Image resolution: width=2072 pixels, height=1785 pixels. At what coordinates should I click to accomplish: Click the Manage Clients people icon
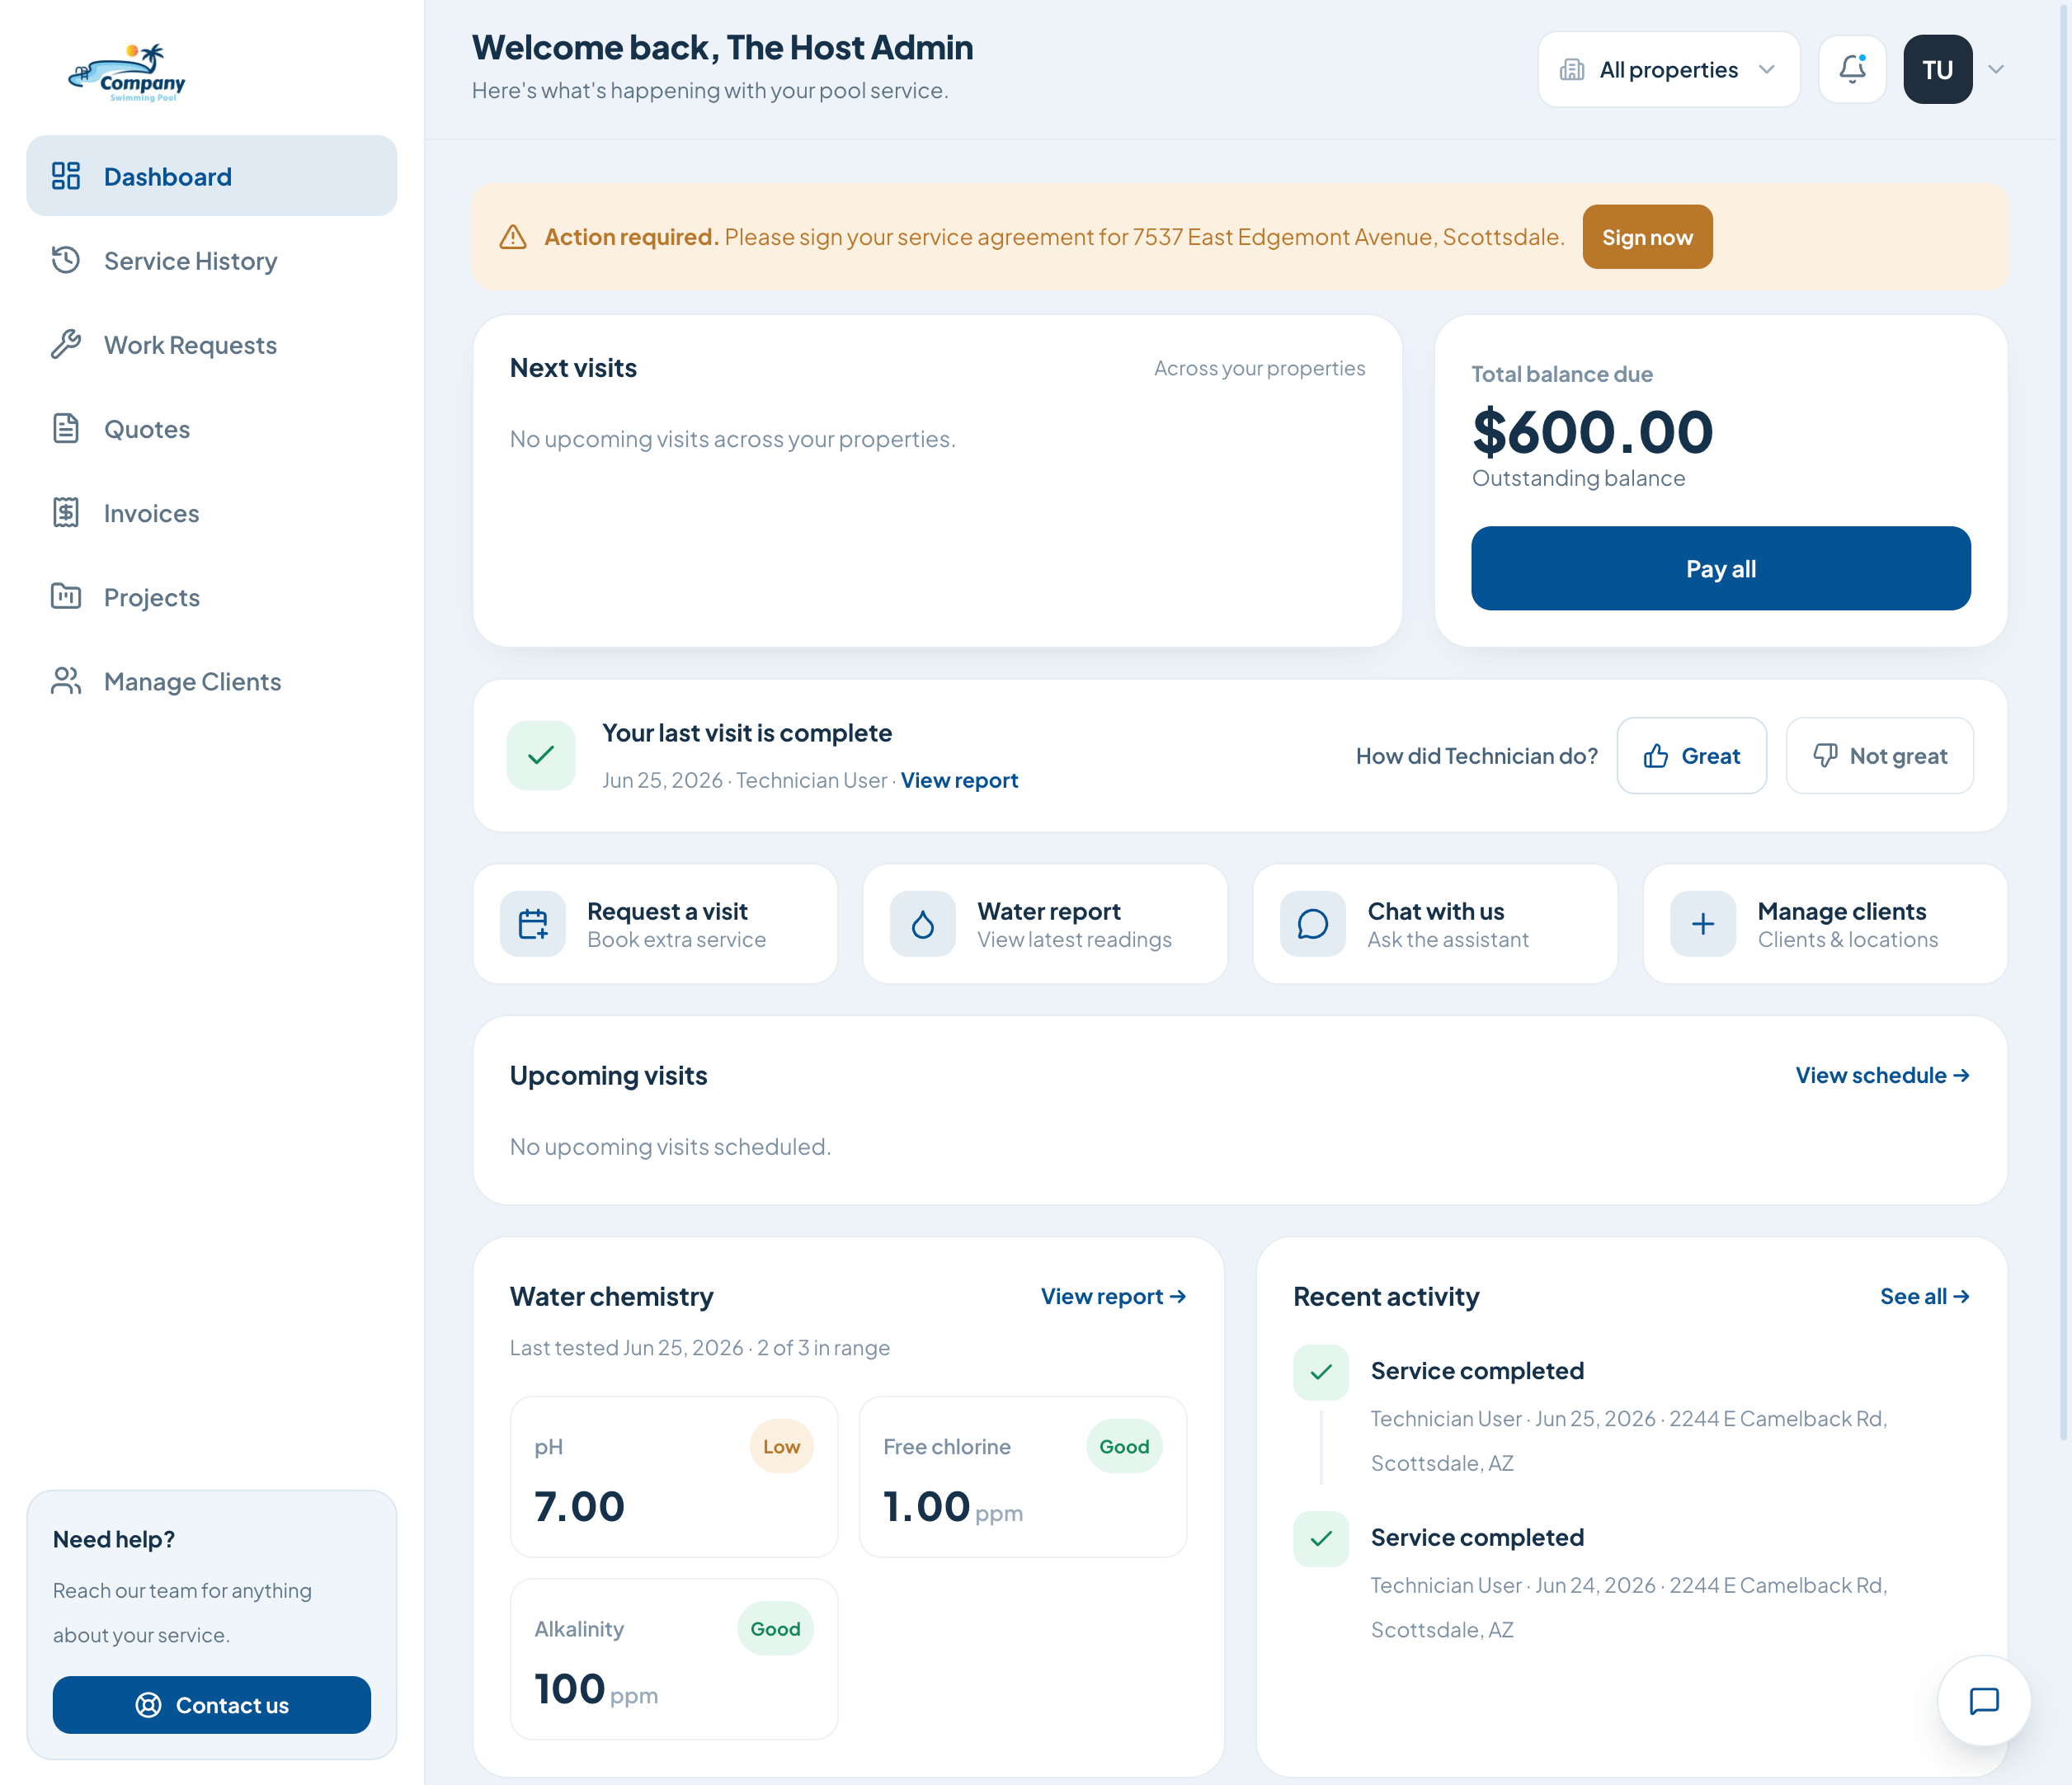point(66,680)
